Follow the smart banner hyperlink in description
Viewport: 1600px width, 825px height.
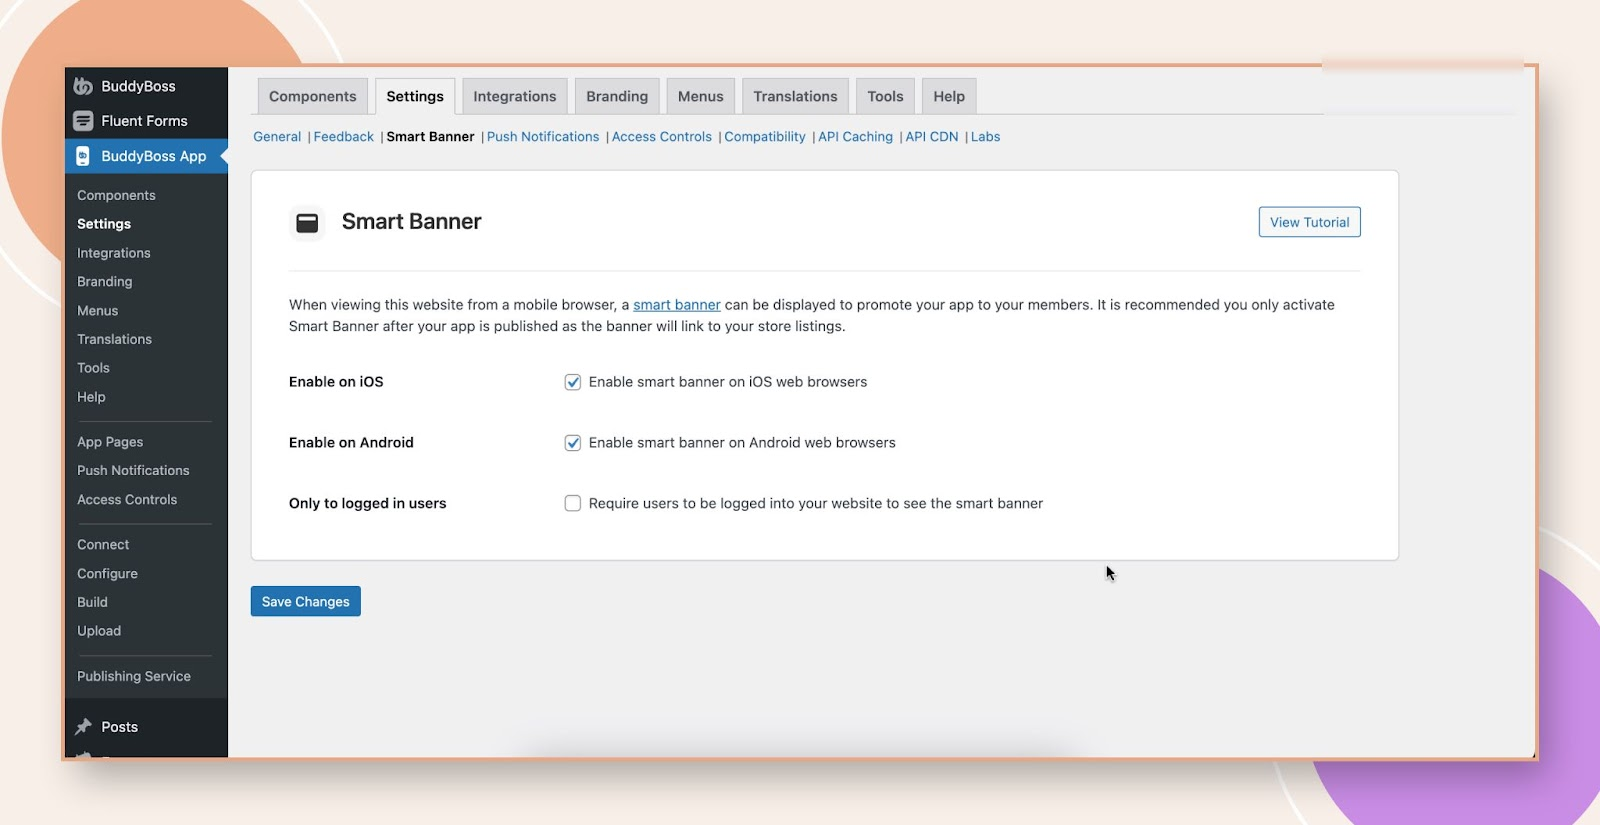coord(677,305)
